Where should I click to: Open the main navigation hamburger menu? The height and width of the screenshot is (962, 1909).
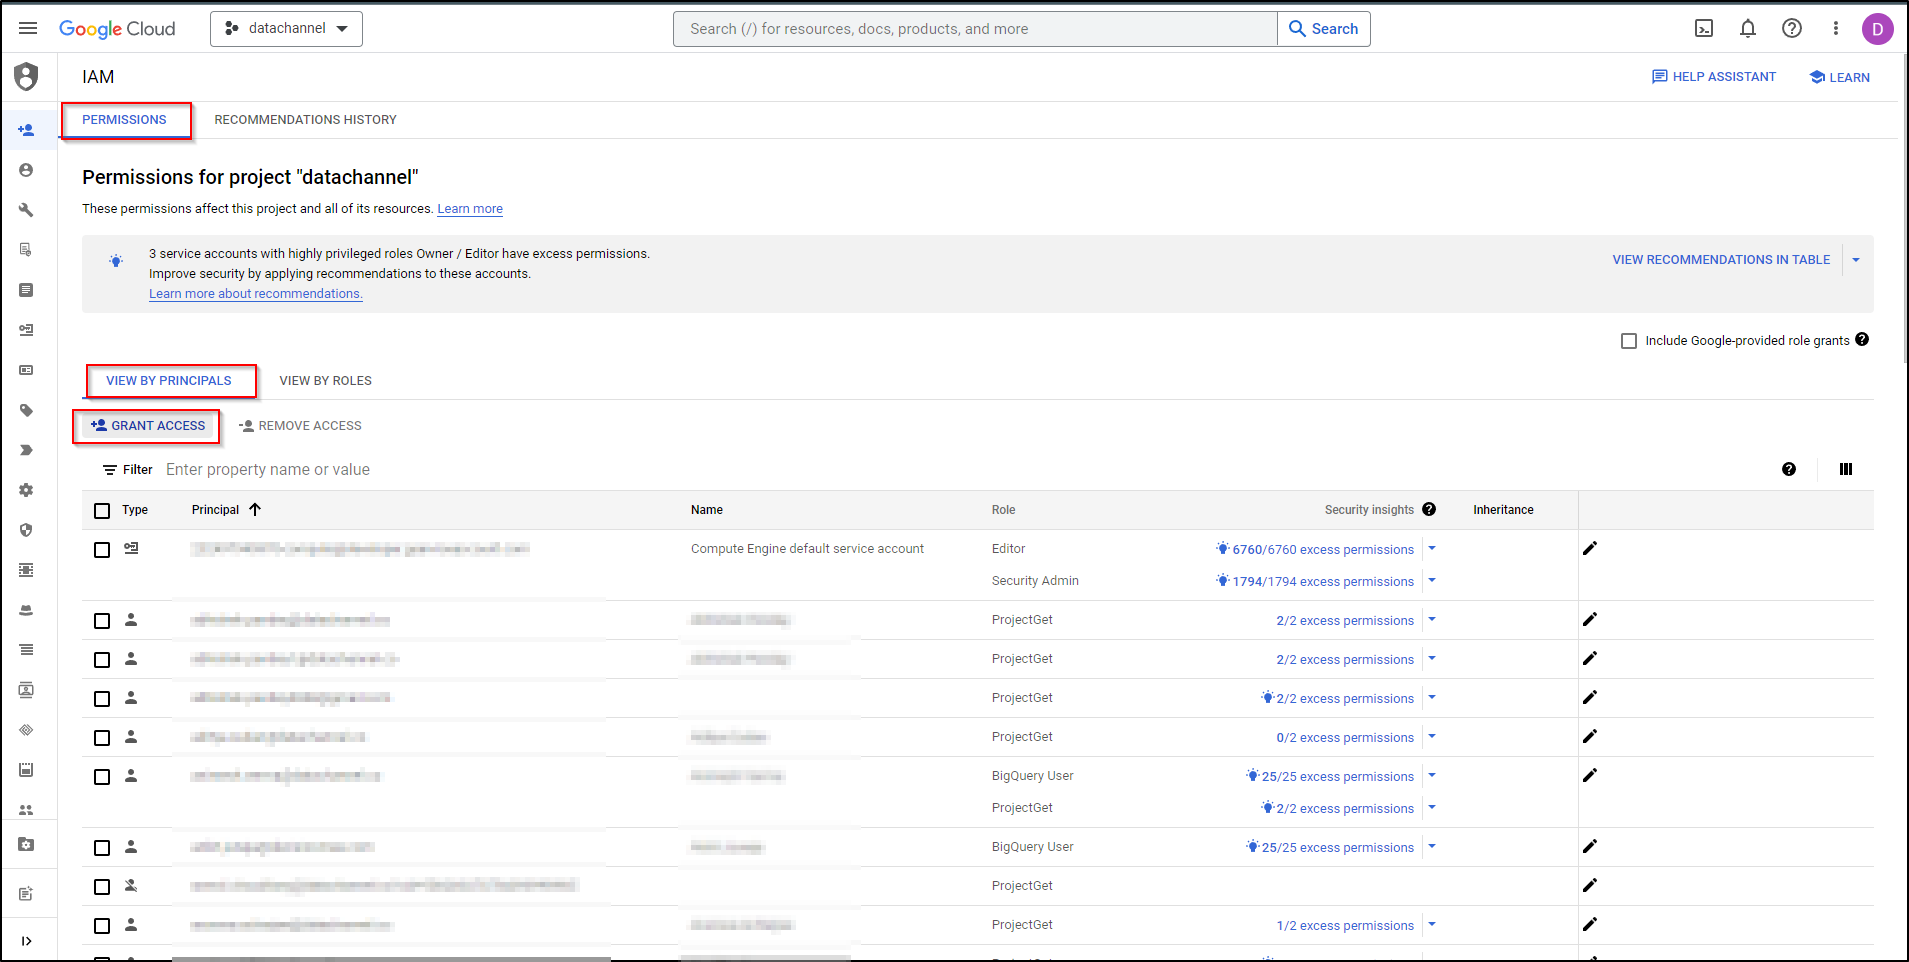(28, 28)
